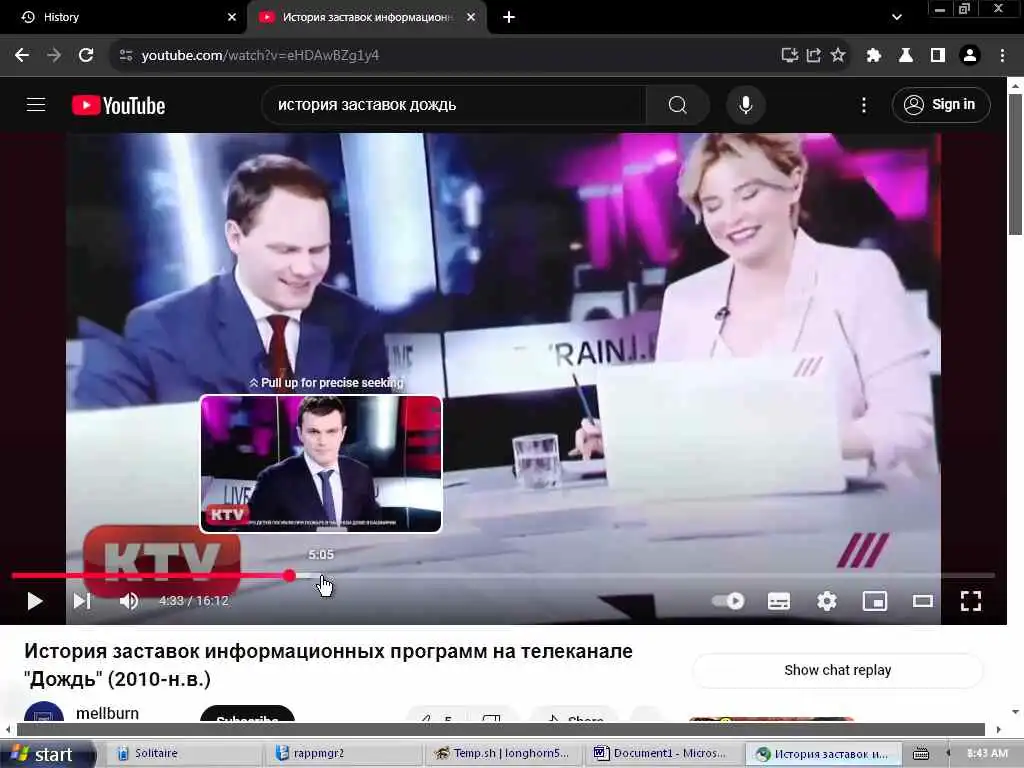The image size is (1024, 768).
Task: Enable miniplayer mode
Action: tap(874, 601)
